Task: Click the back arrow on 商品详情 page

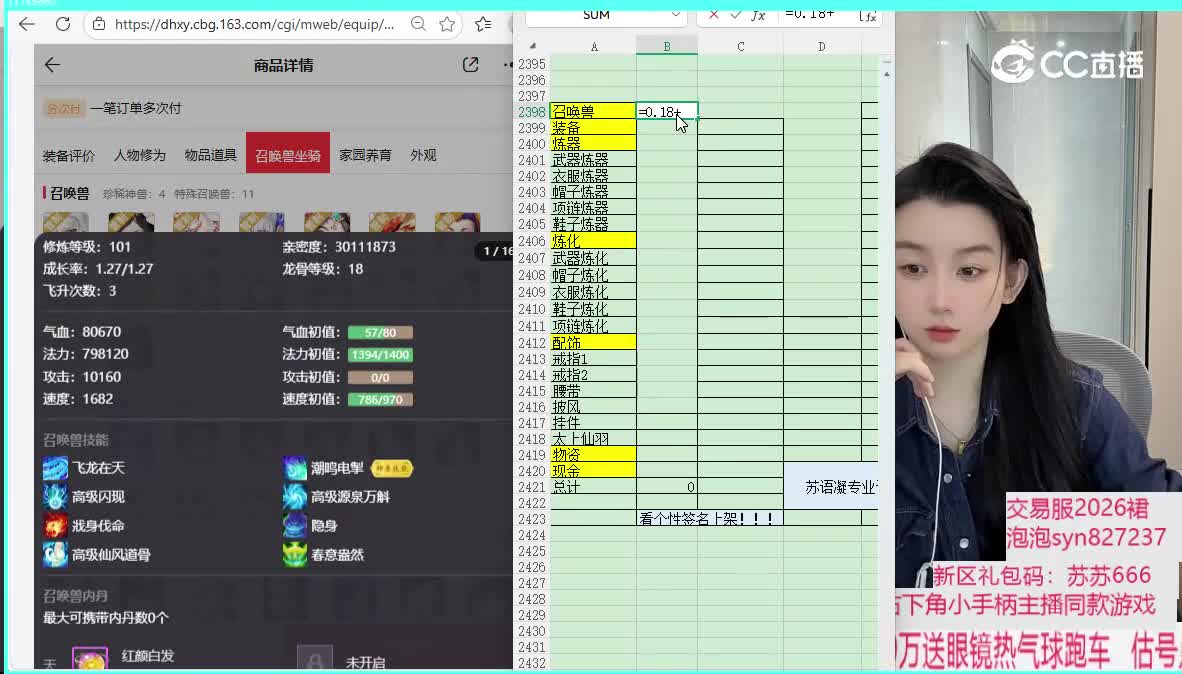Action: click(52, 65)
